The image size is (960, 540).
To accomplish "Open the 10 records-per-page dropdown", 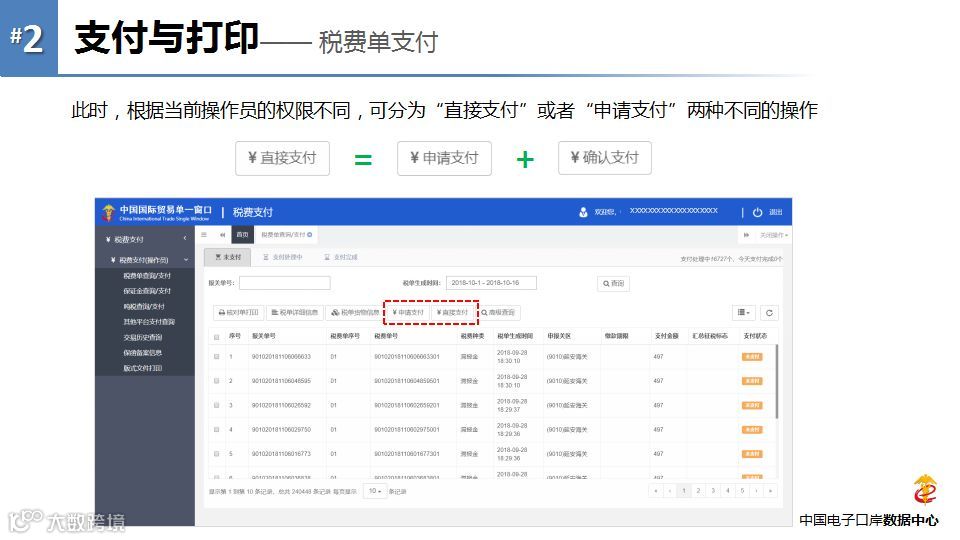I will (375, 491).
